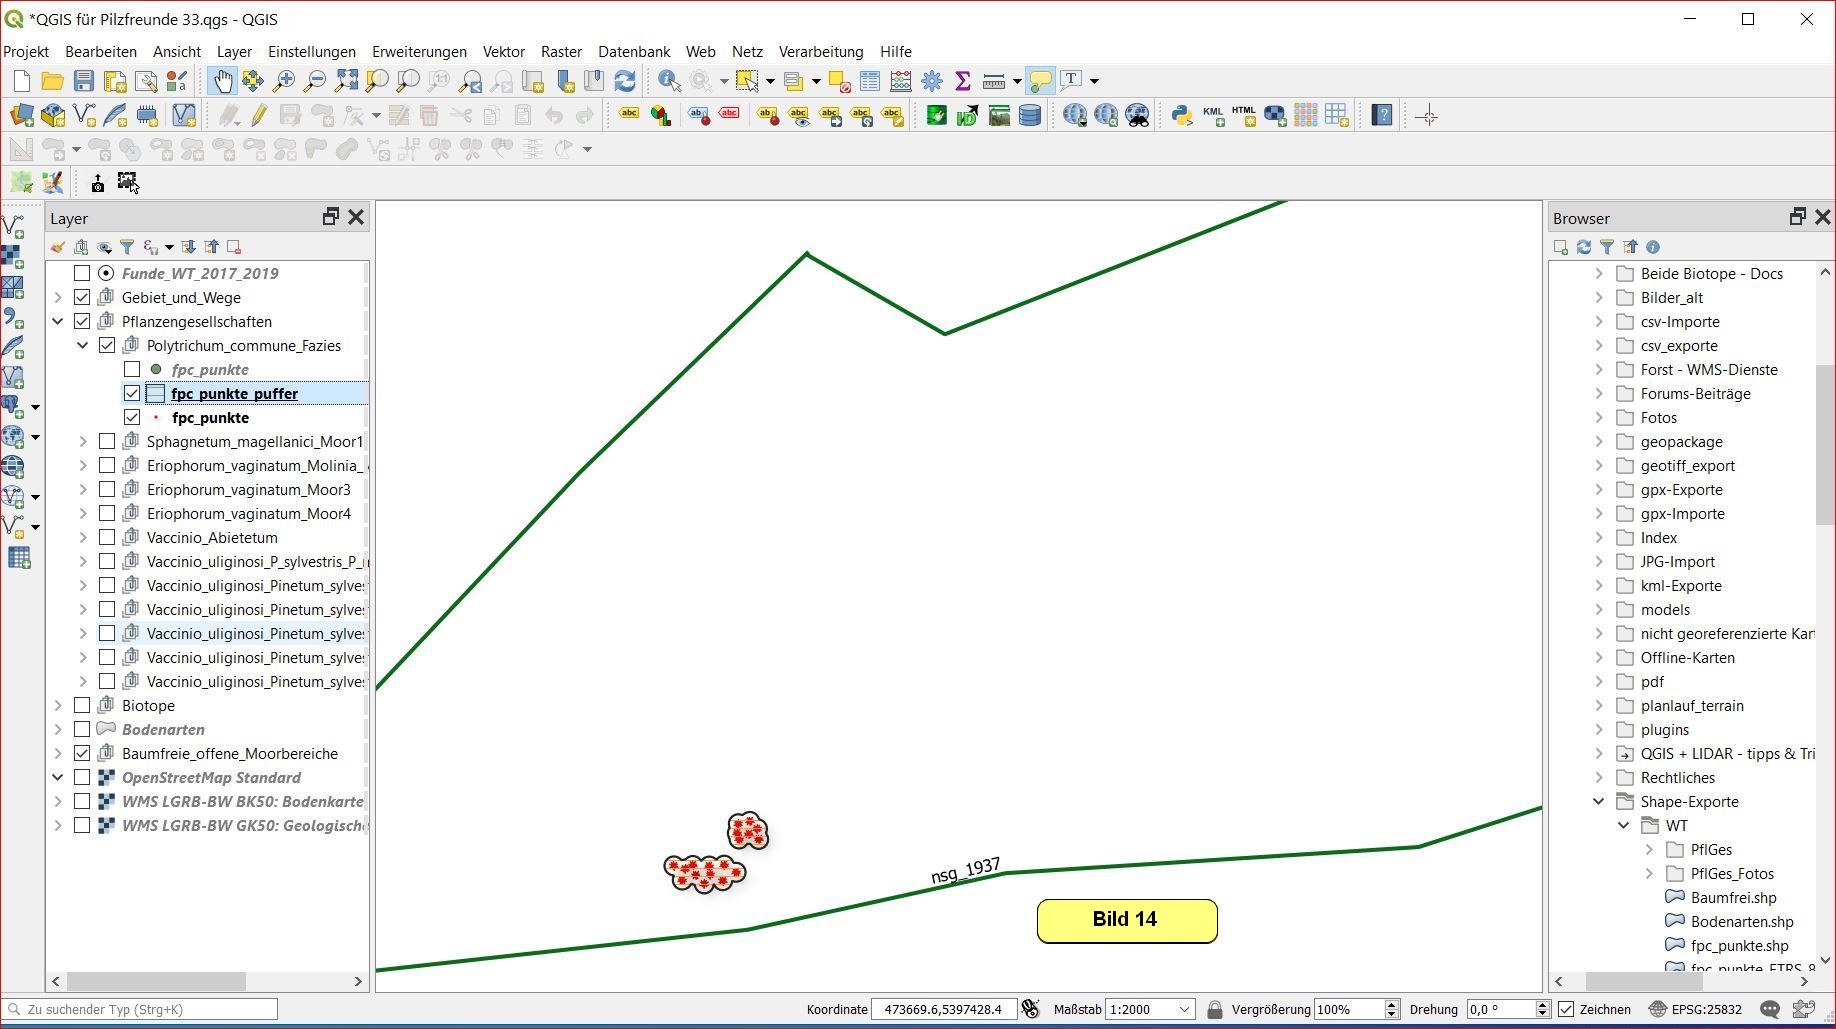
Task: Collapse the Shape-Exporte folder in Browser
Action: (x=1598, y=801)
